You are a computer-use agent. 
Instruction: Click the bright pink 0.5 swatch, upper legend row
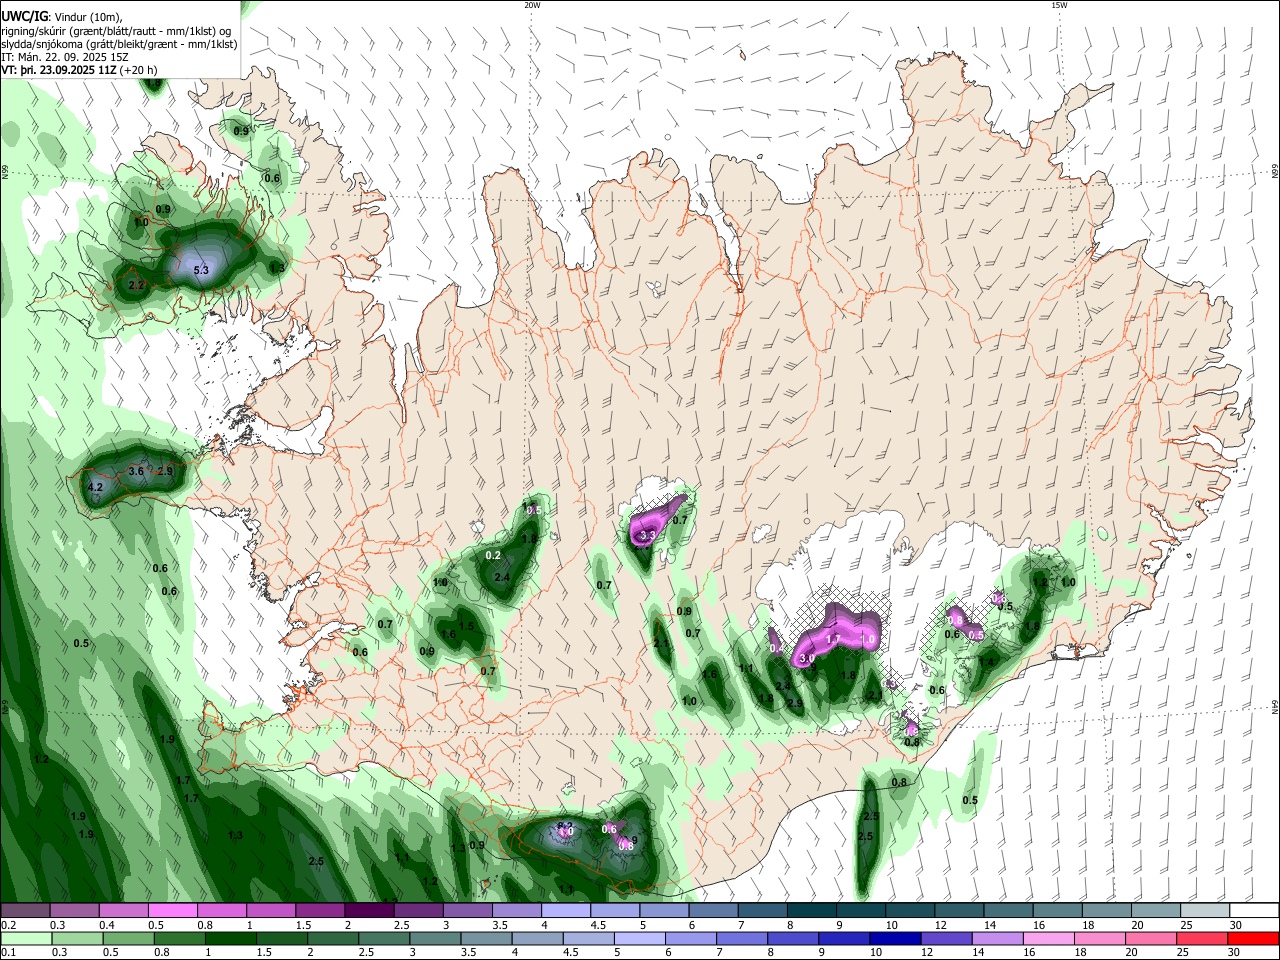coord(173,911)
